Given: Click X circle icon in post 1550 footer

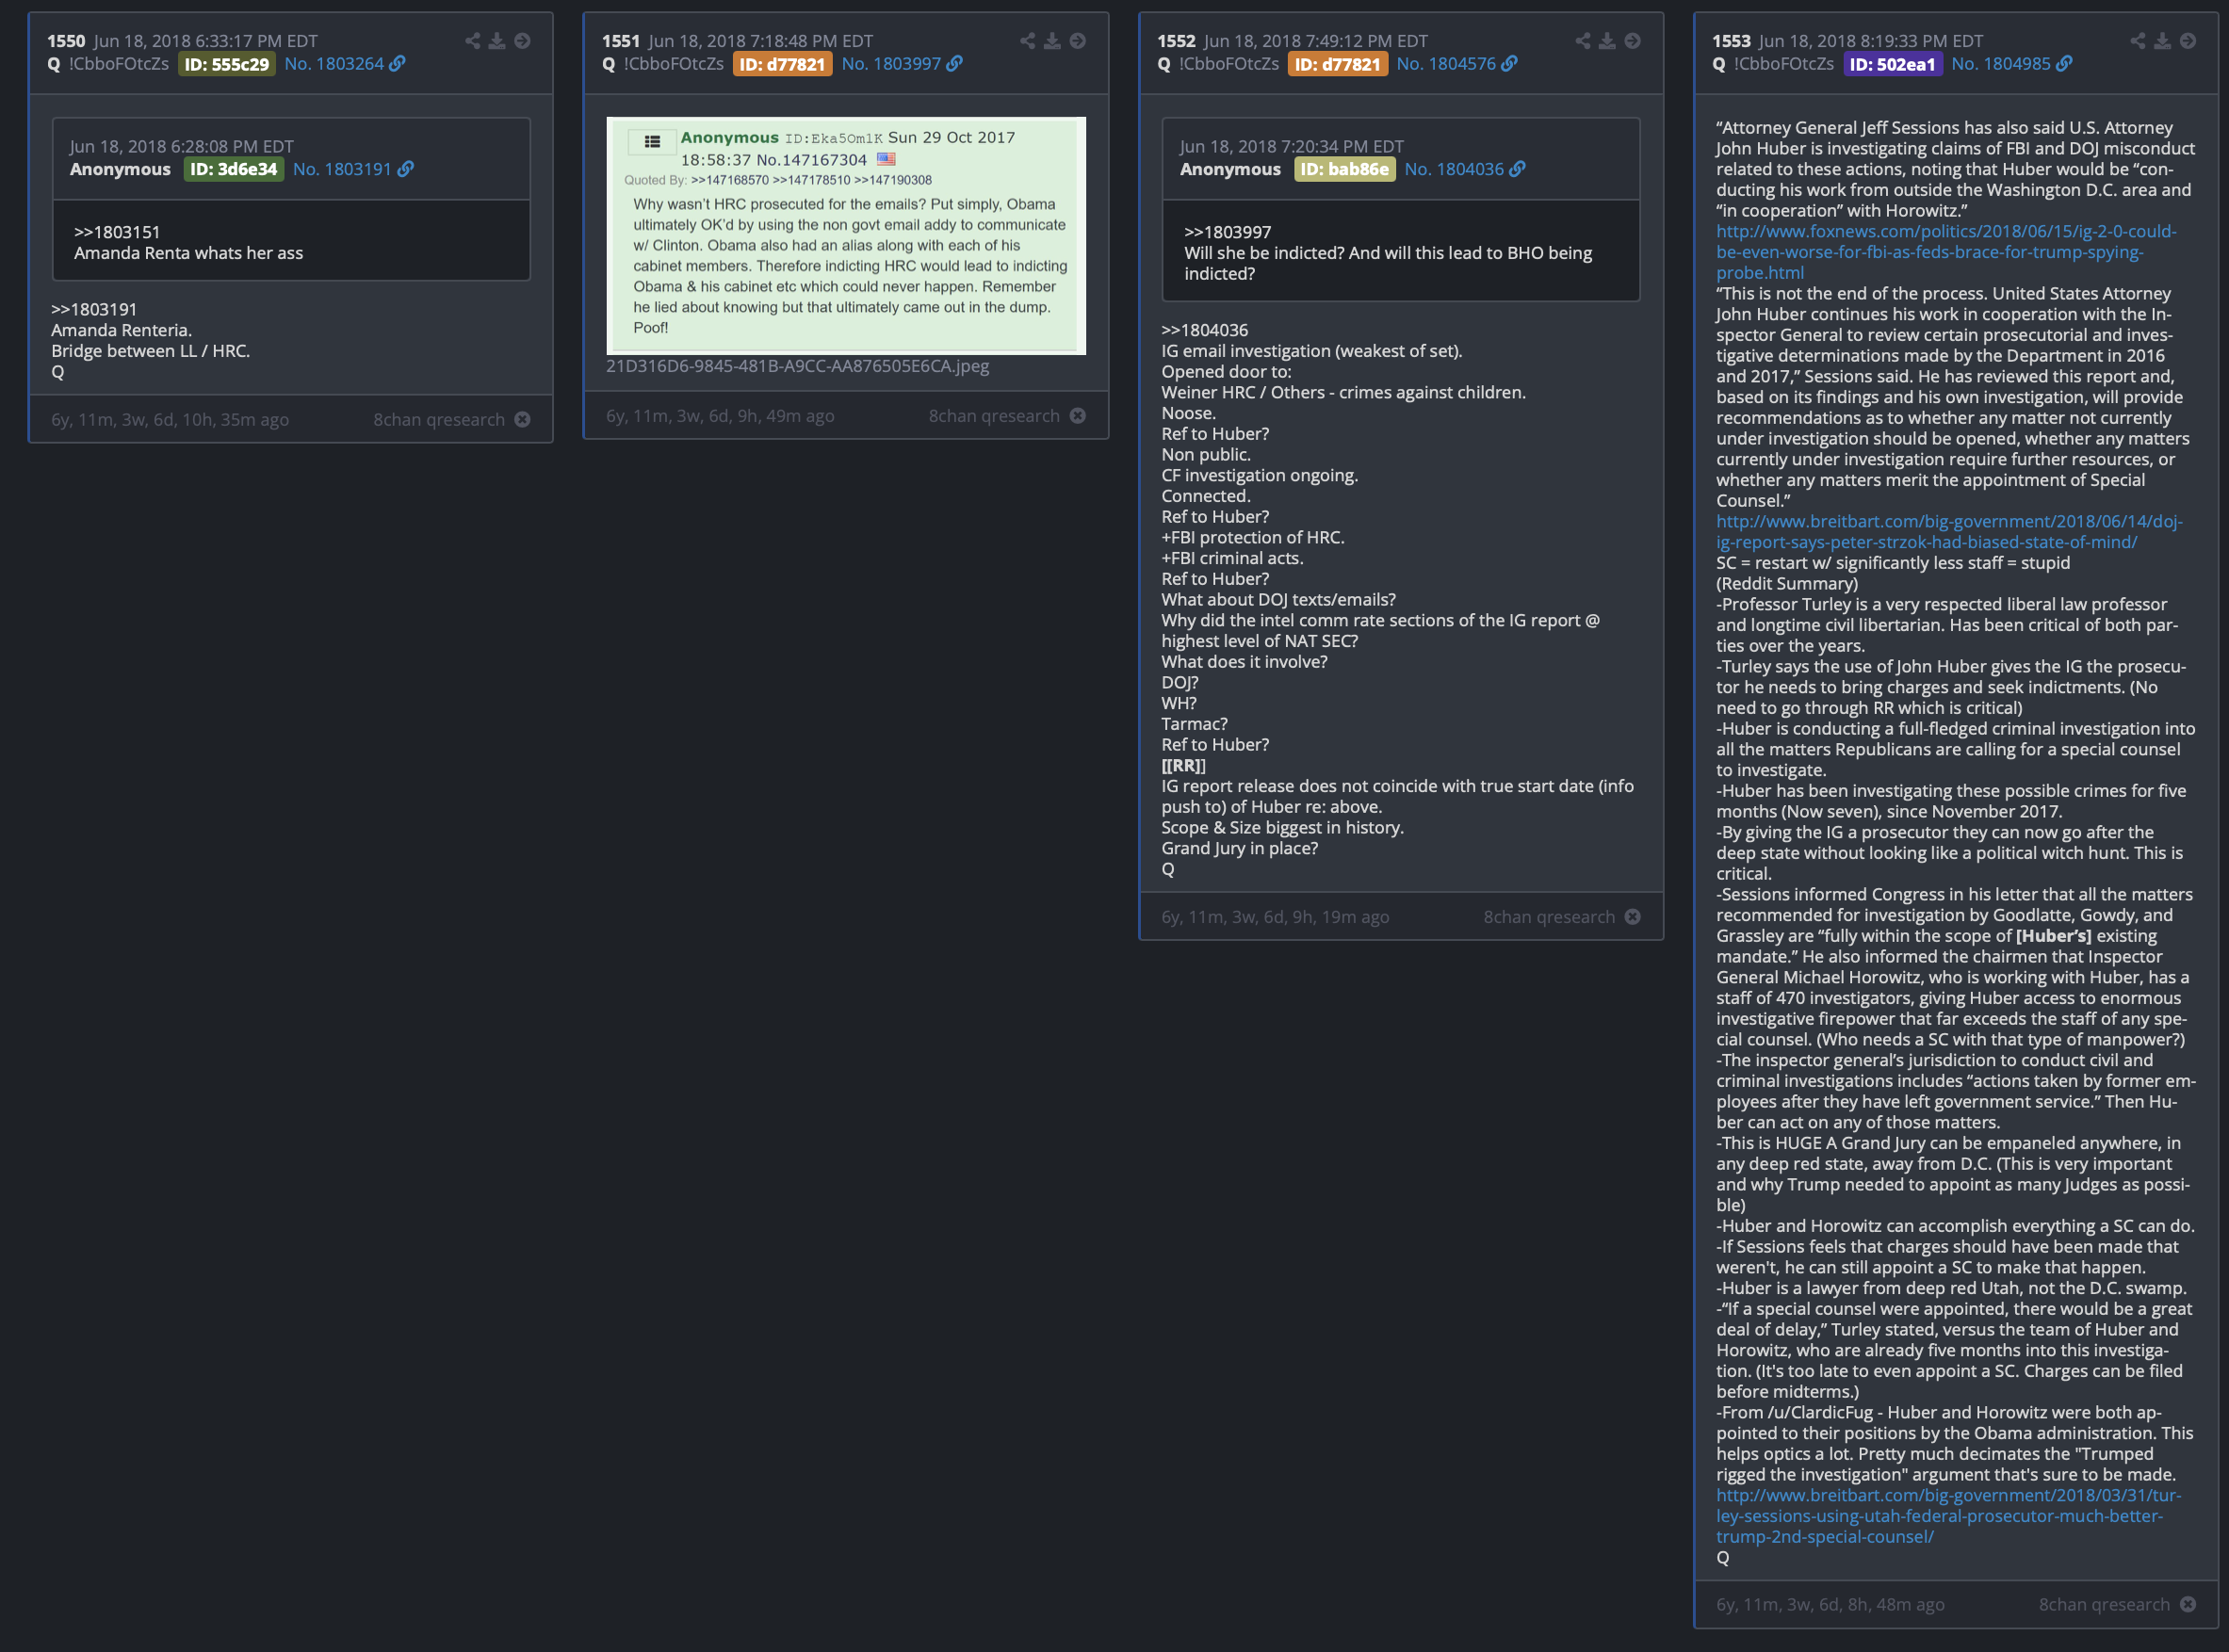Looking at the screenshot, I should 522,419.
